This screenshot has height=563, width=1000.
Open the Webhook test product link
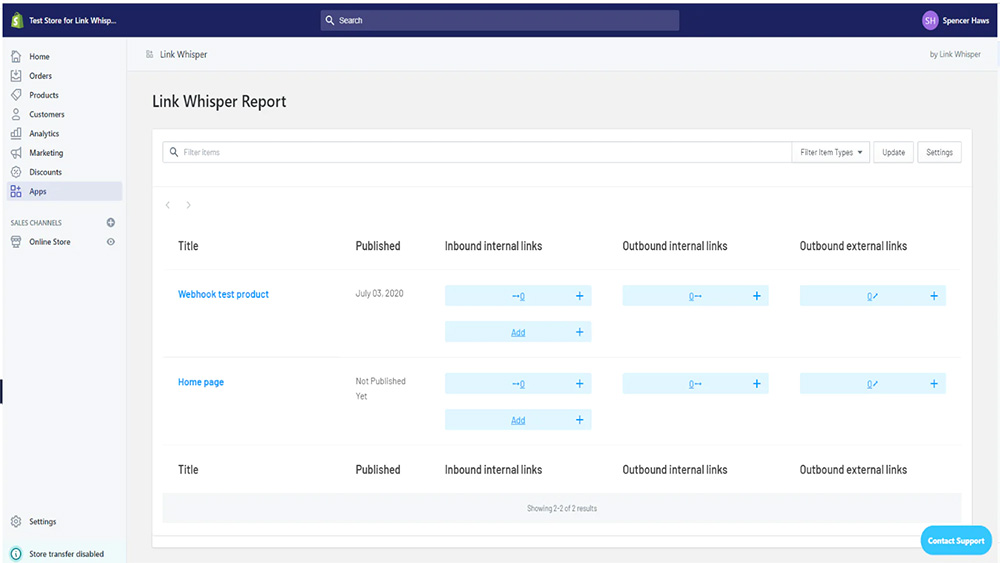tap(223, 294)
